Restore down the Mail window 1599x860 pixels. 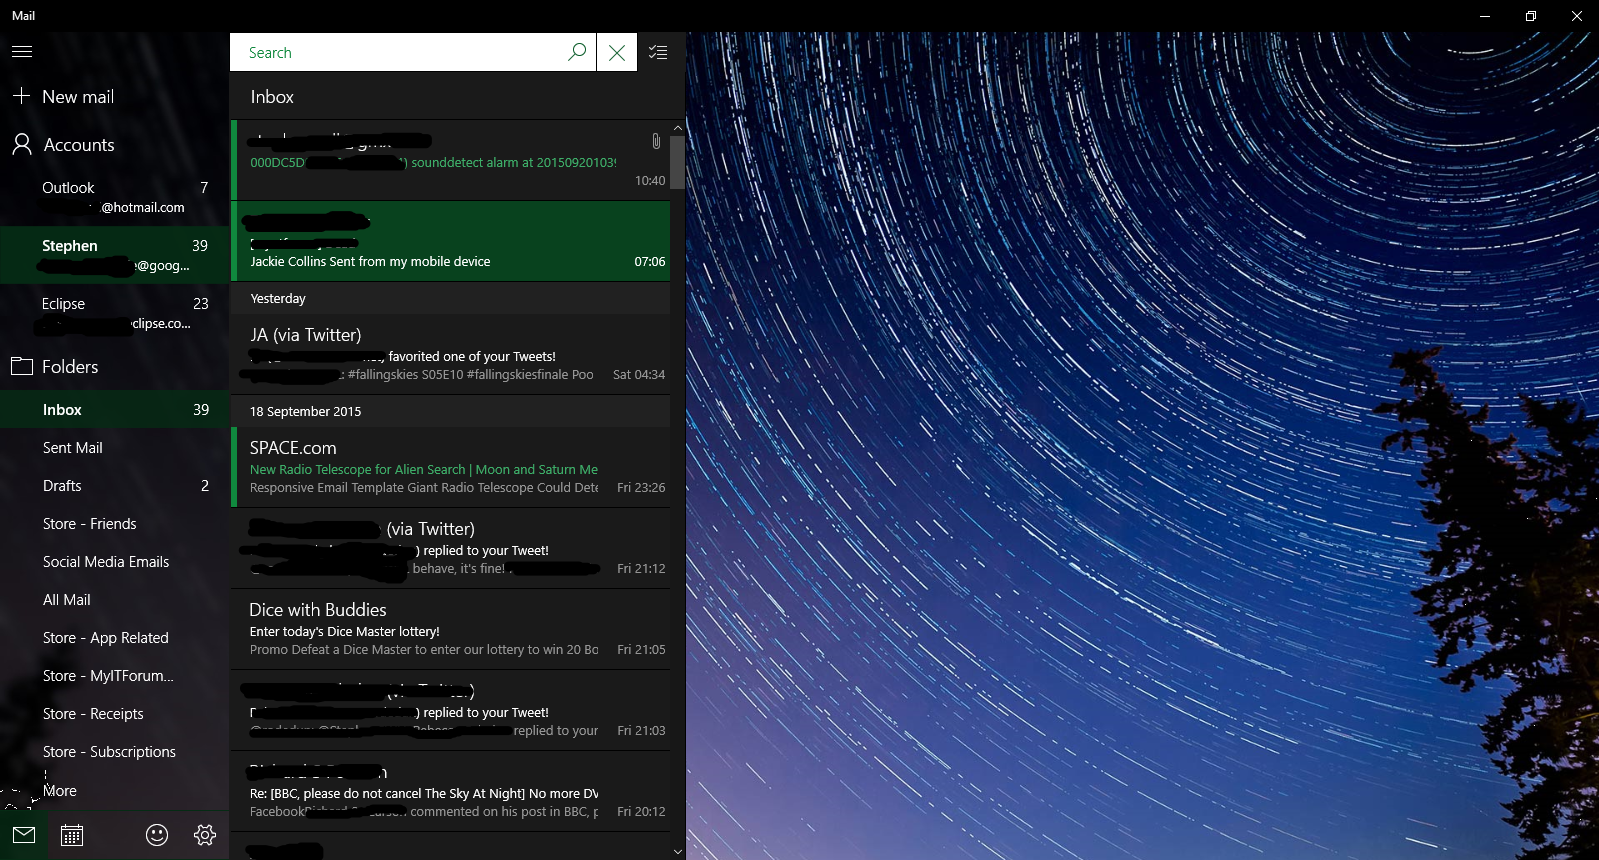1531,16
